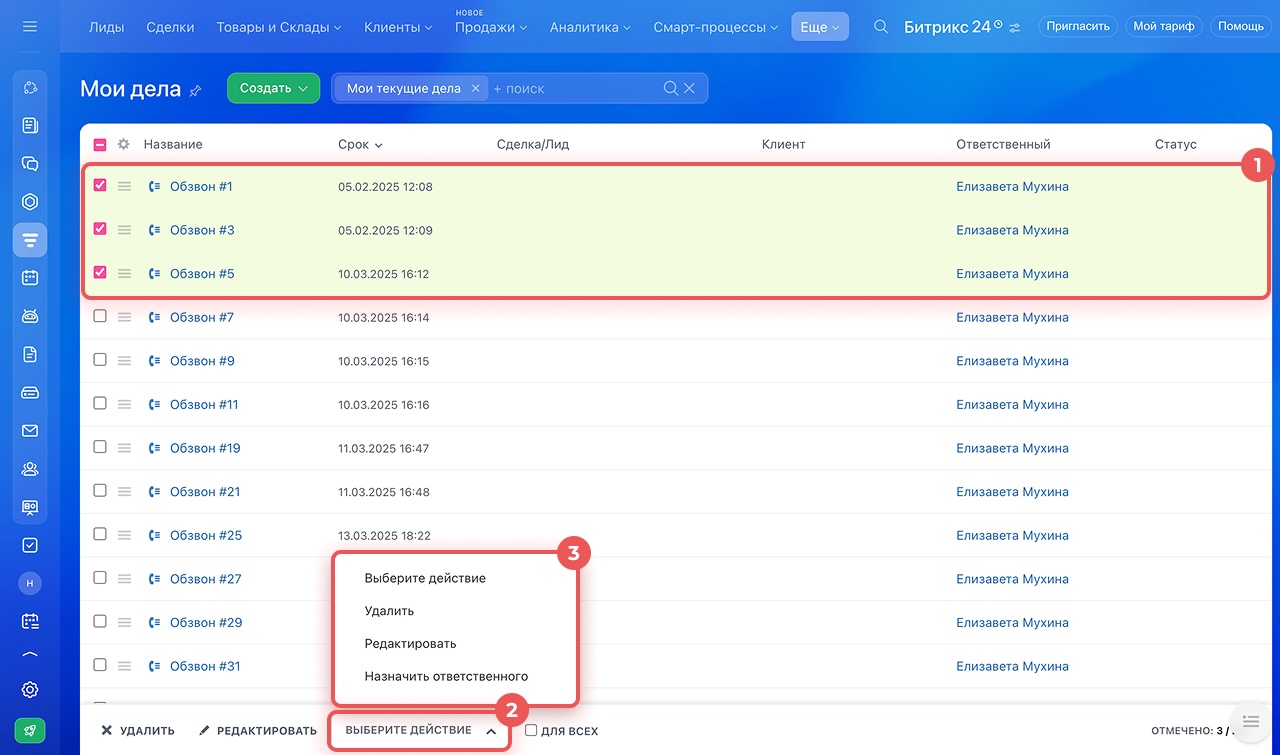
Task: Check the Обзвон #7 row
Action: [100, 316]
